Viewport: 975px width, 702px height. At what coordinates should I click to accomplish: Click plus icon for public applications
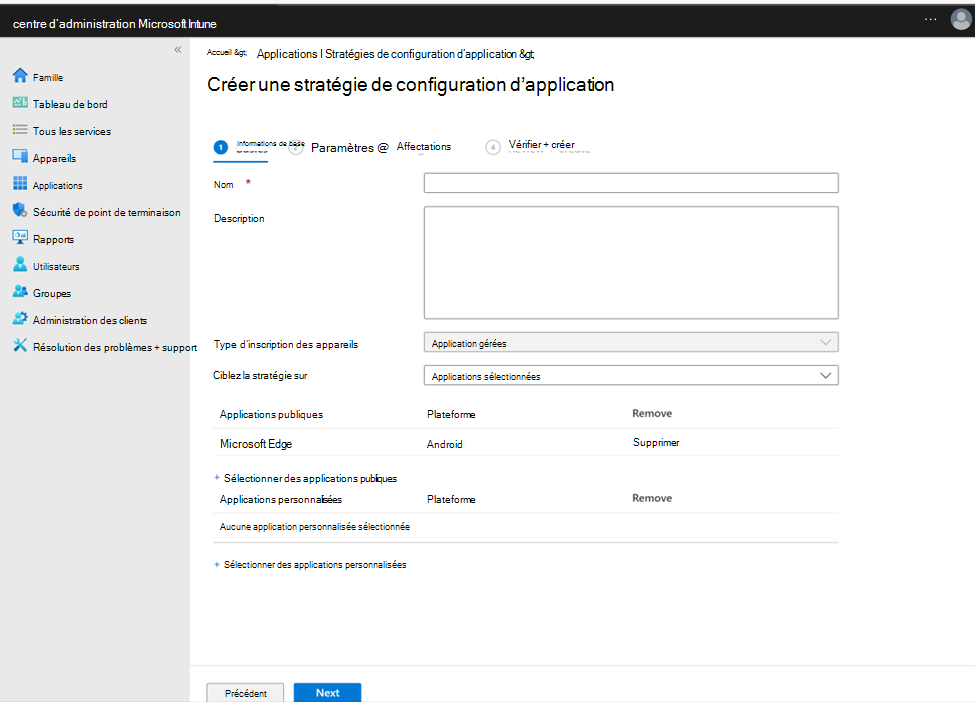click(217, 478)
